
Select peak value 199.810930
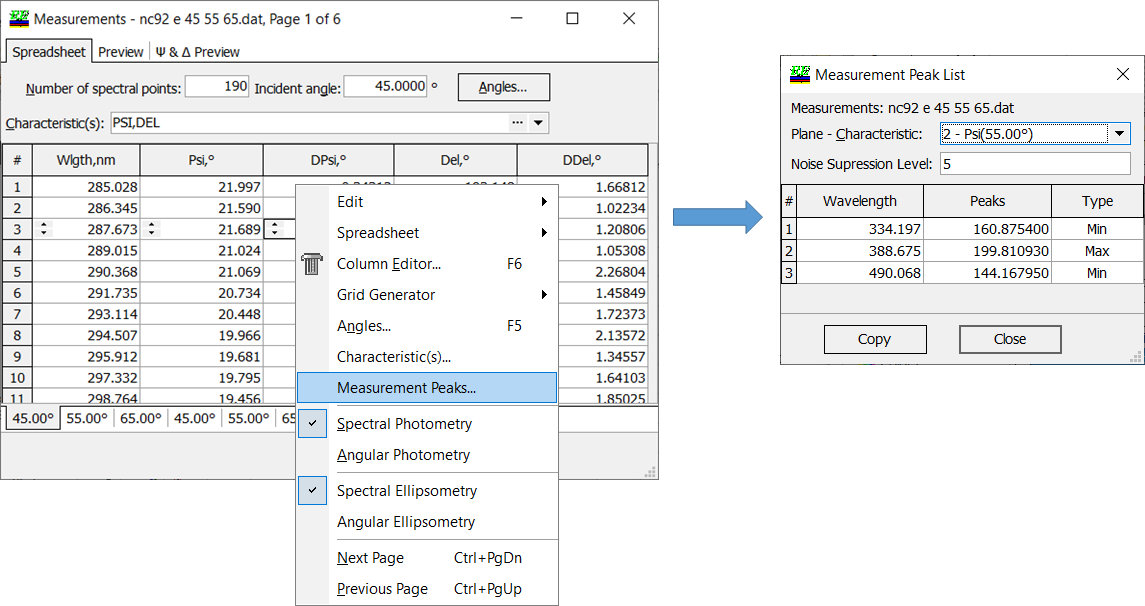click(x=987, y=251)
